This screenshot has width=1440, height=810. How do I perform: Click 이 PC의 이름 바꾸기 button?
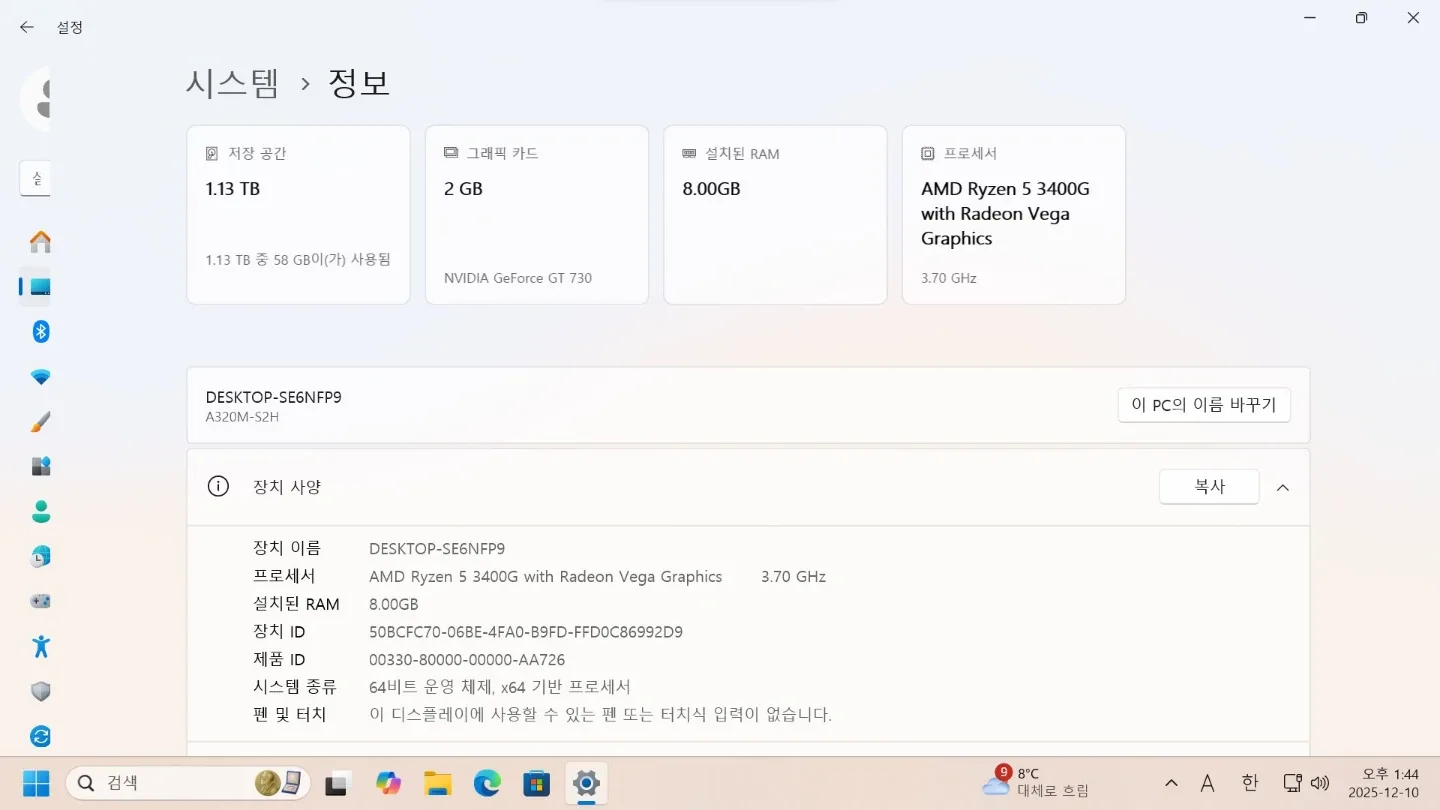1204,405
